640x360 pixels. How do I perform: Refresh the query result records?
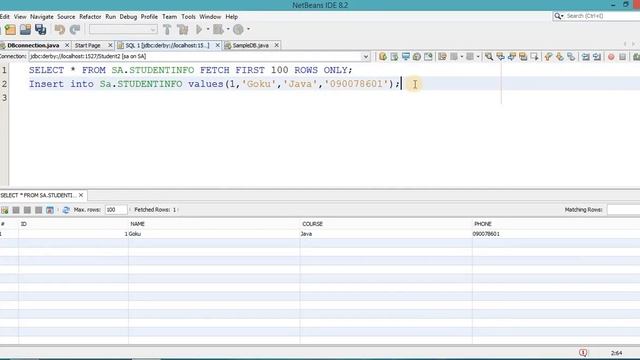pyautogui.click(x=66, y=210)
